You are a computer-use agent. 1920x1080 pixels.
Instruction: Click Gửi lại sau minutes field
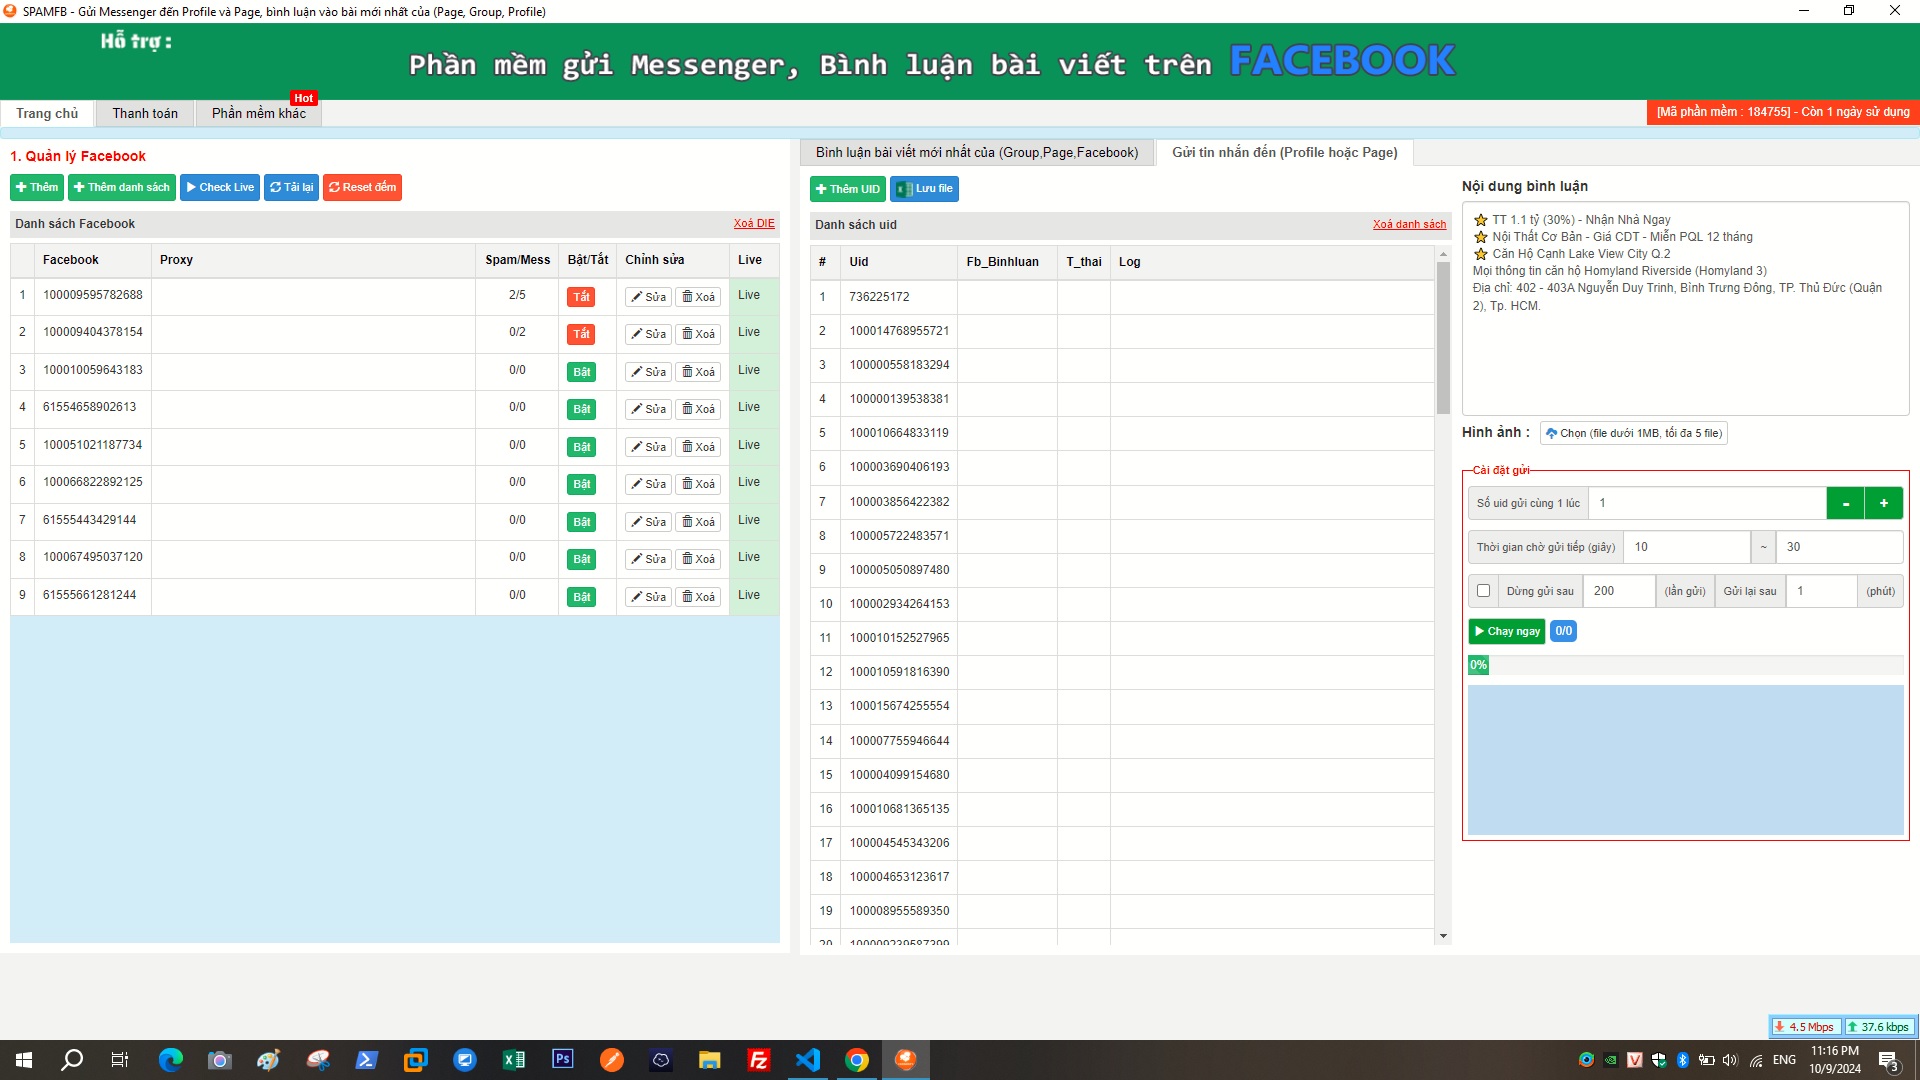pyautogui.click(x=1820, y=591)
